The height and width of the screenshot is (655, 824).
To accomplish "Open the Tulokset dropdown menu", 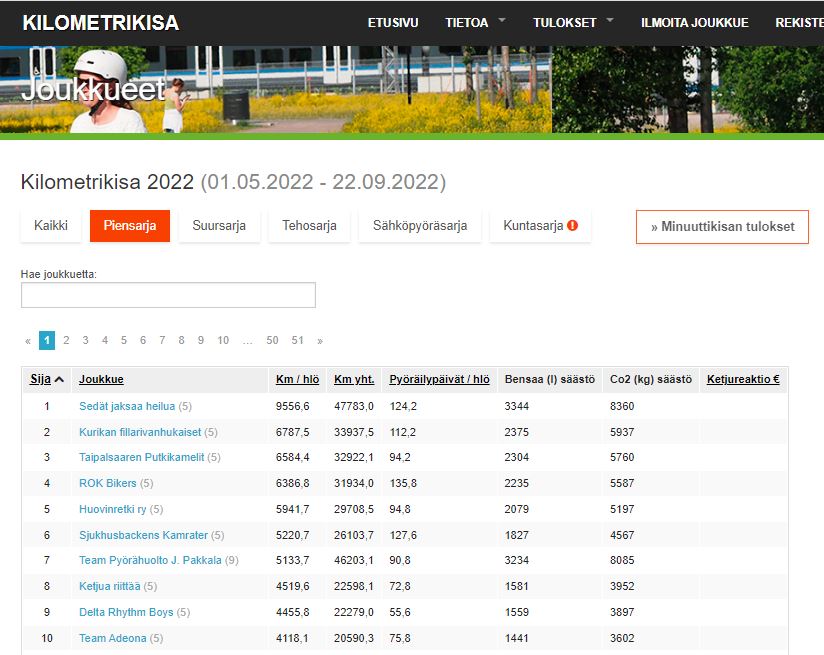I will 573,22.
